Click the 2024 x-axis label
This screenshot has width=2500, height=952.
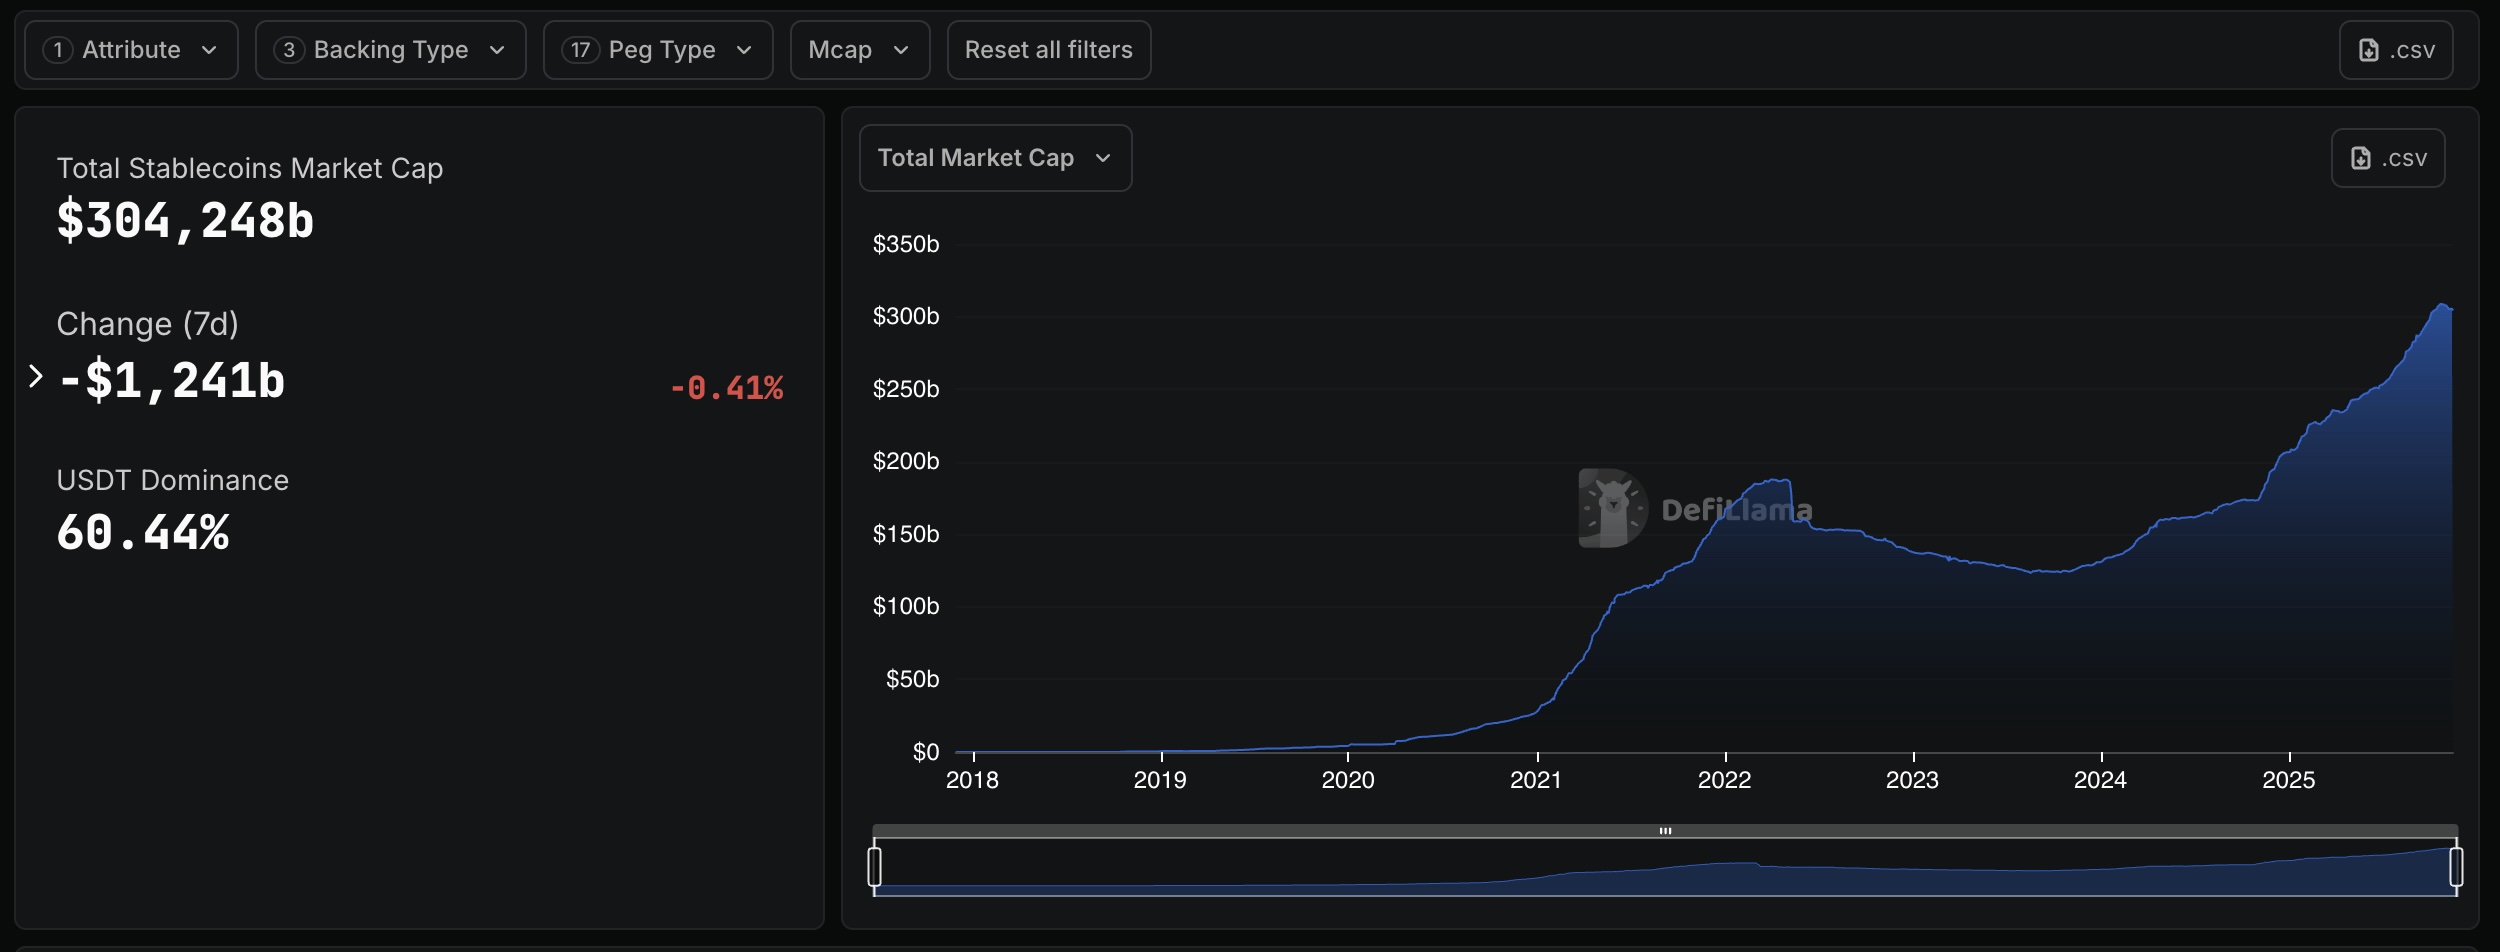pos(2099,780)
